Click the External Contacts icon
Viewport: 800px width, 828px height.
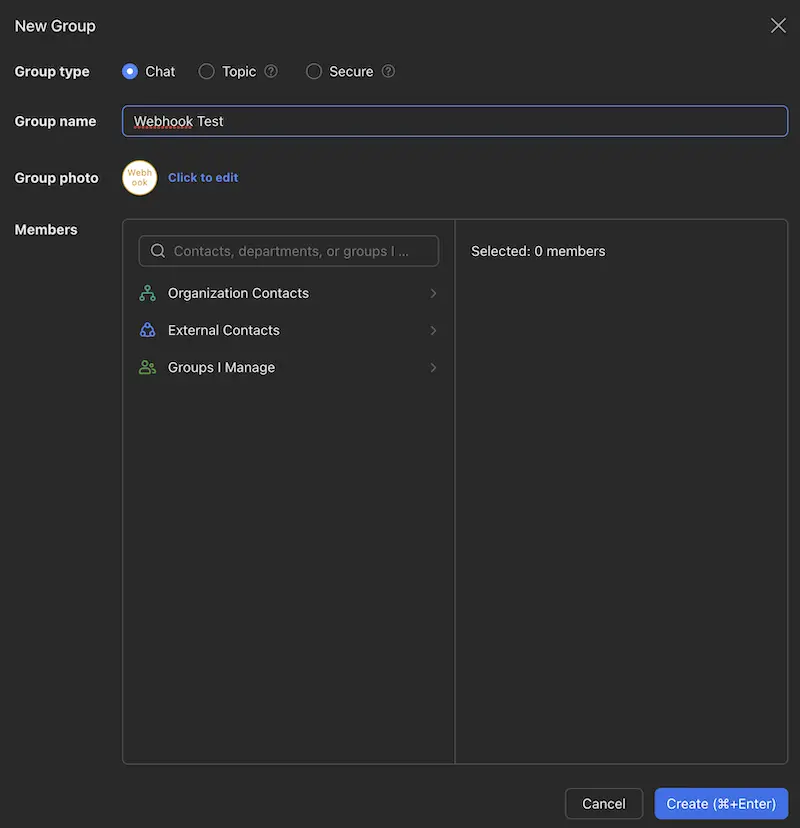click(x=148, y=330)
